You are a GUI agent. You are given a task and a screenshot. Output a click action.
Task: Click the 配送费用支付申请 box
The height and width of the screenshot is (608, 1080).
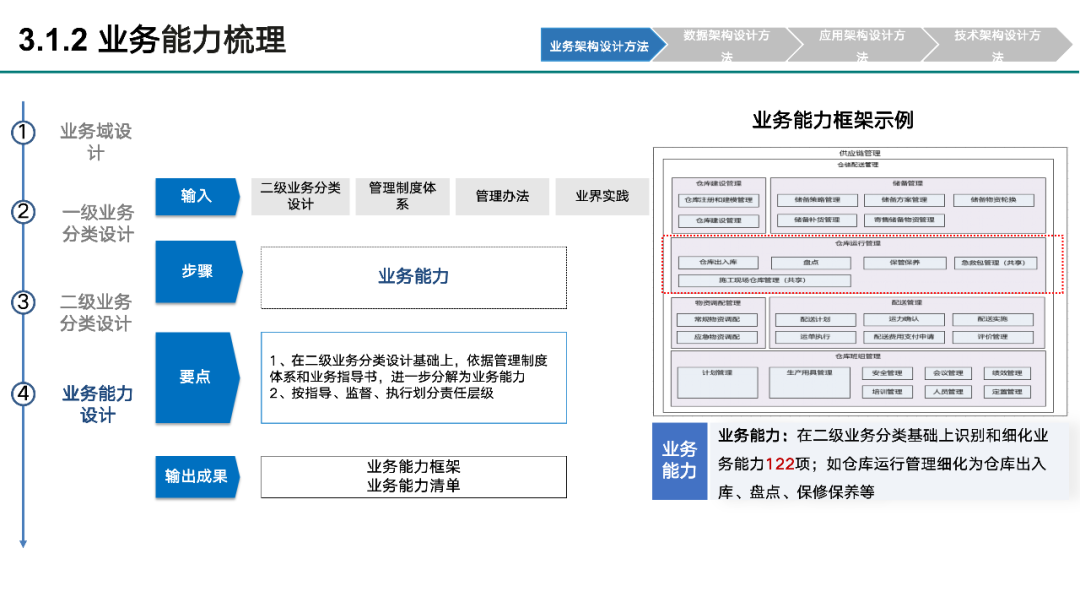(904, 337)
